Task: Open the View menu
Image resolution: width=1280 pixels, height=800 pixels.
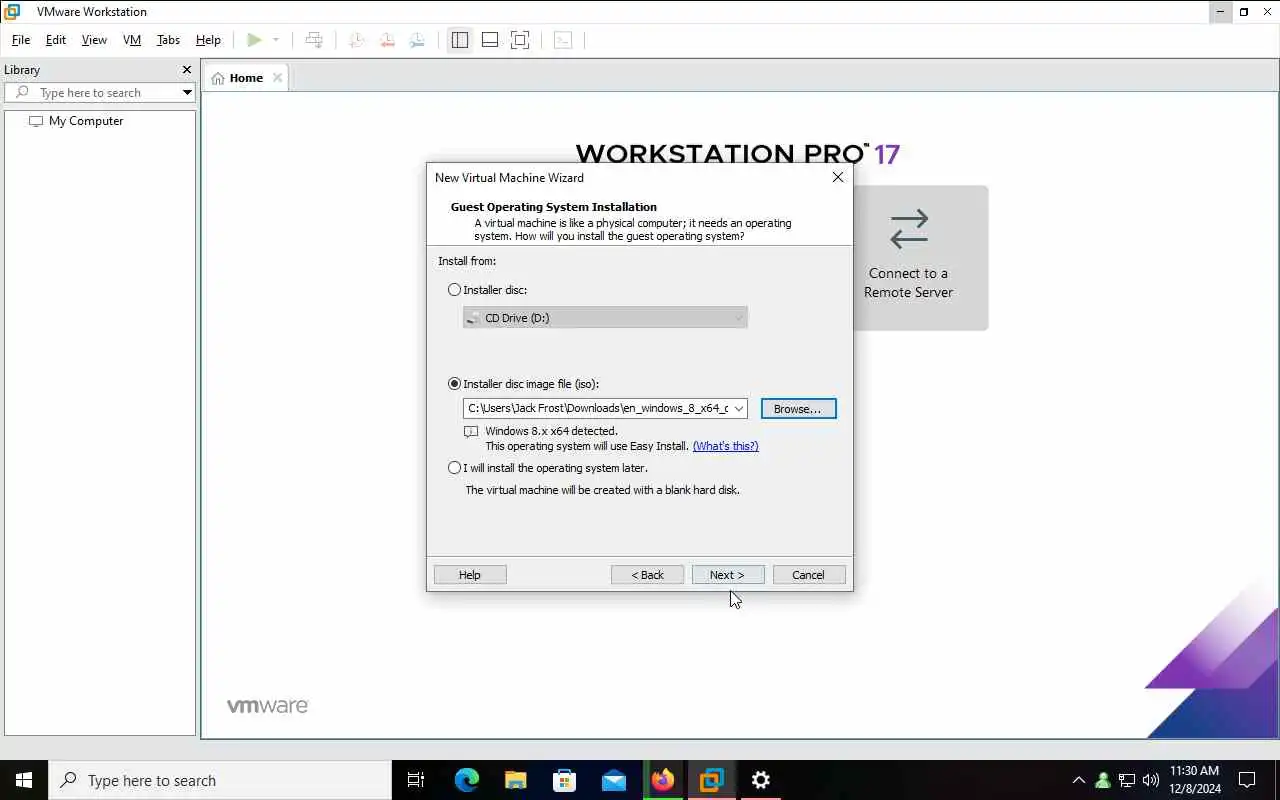Action: (94, 40)
